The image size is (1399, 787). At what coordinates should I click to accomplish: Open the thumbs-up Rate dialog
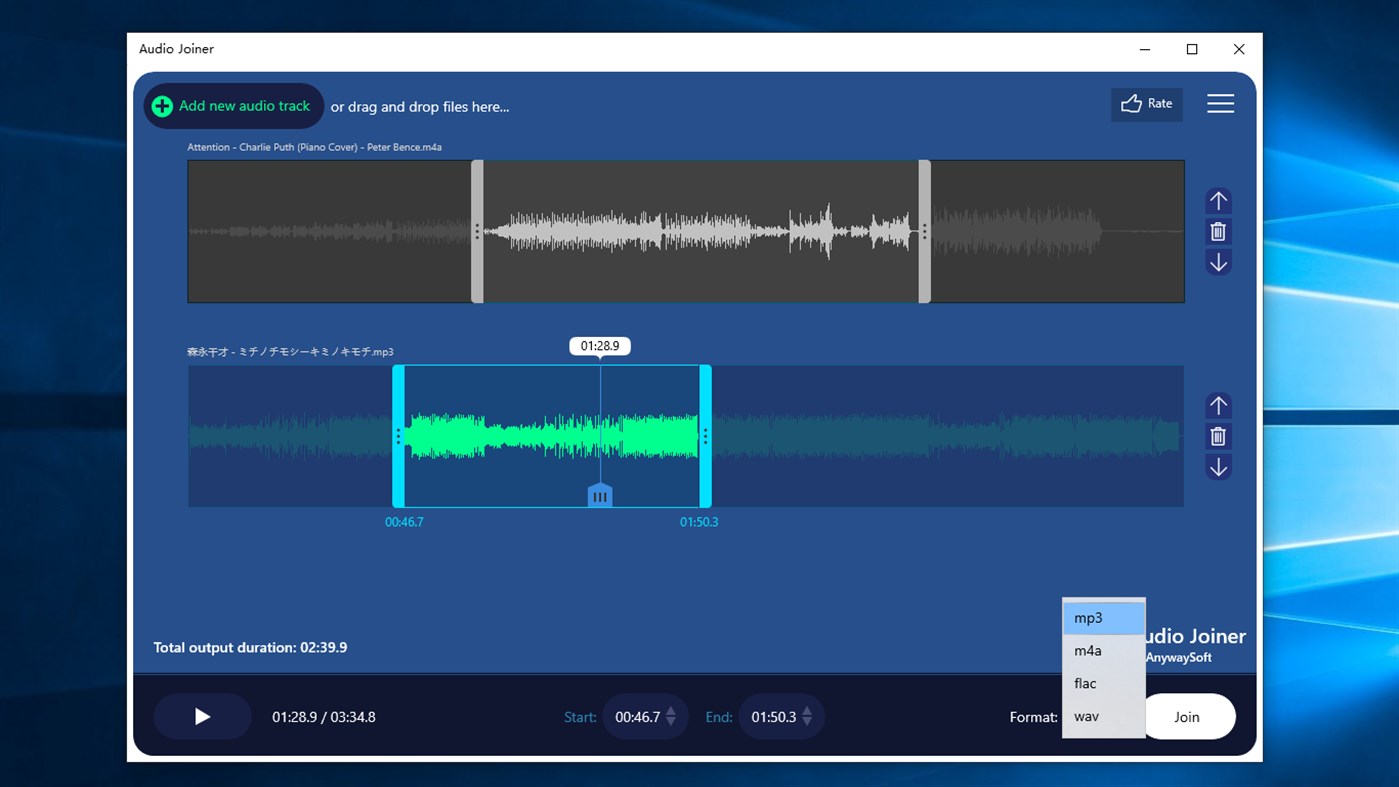tap(1146, 103)
